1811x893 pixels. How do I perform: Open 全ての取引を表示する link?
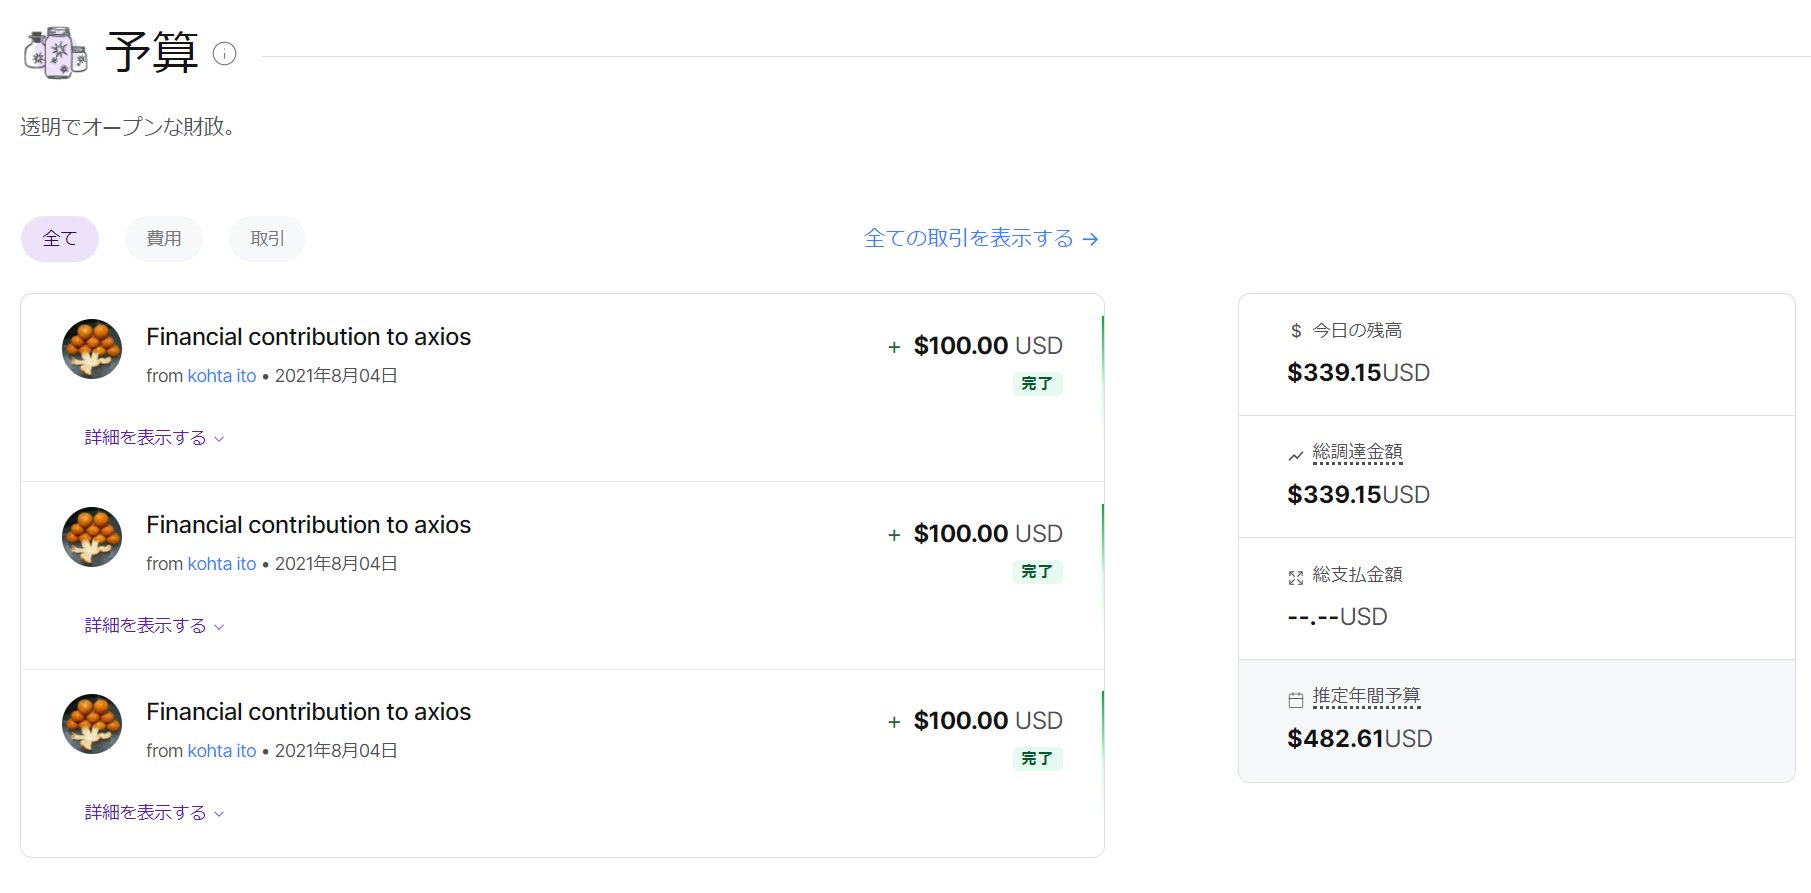(x=981, y=239)
